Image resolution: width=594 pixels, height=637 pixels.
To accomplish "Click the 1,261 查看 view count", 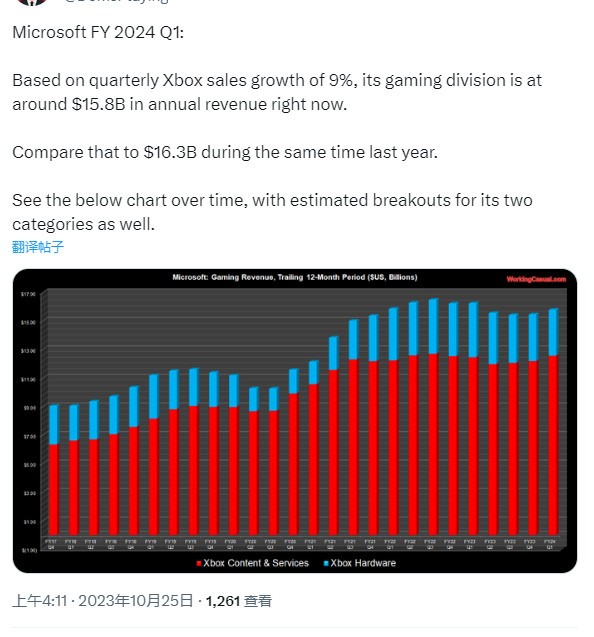I will (x=238, y=600).
